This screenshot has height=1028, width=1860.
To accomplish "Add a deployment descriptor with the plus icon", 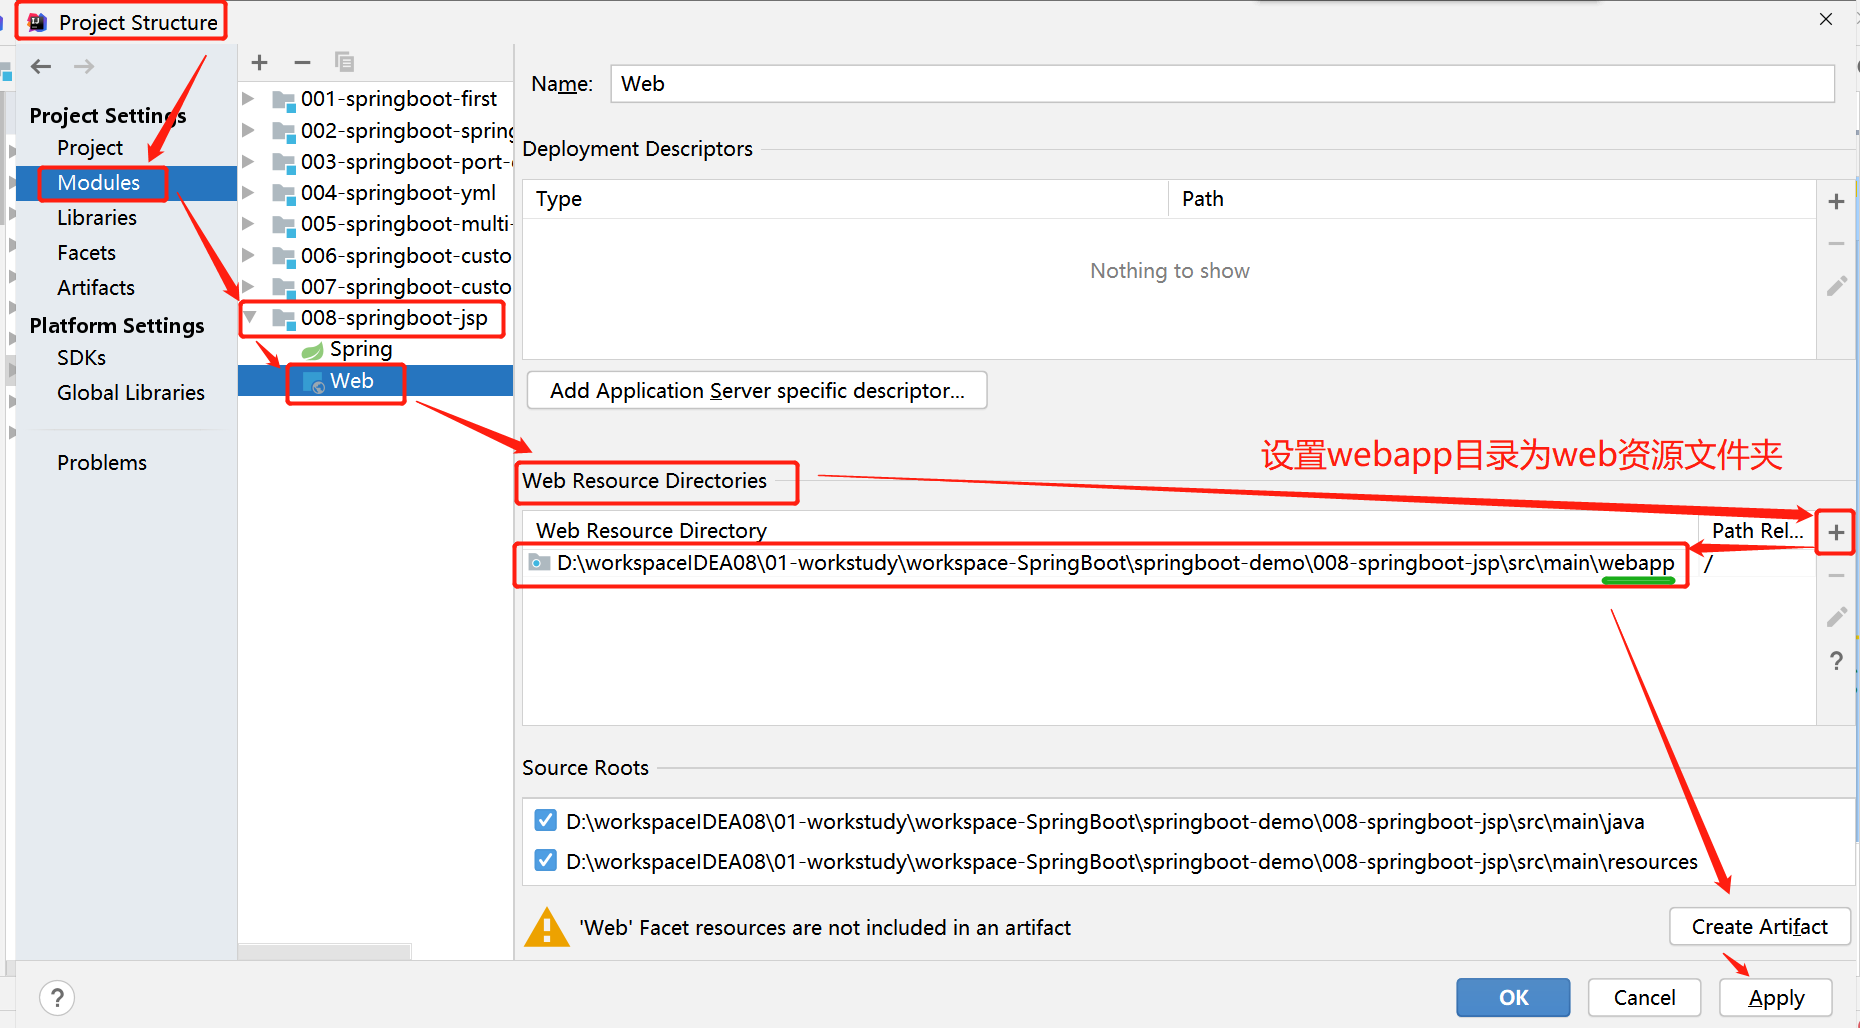I will 1836,202.
